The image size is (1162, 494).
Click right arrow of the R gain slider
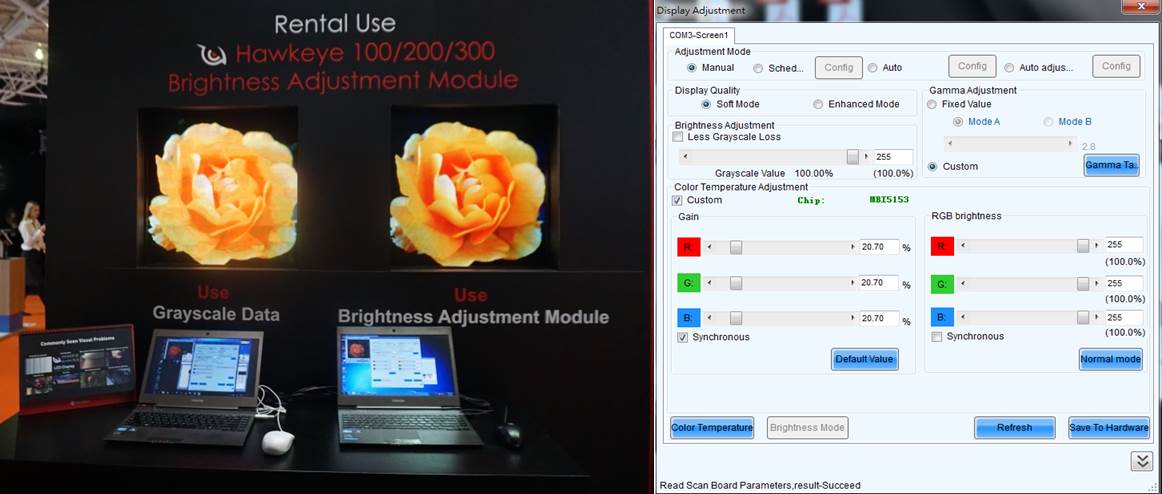click(x=852, y=247)
